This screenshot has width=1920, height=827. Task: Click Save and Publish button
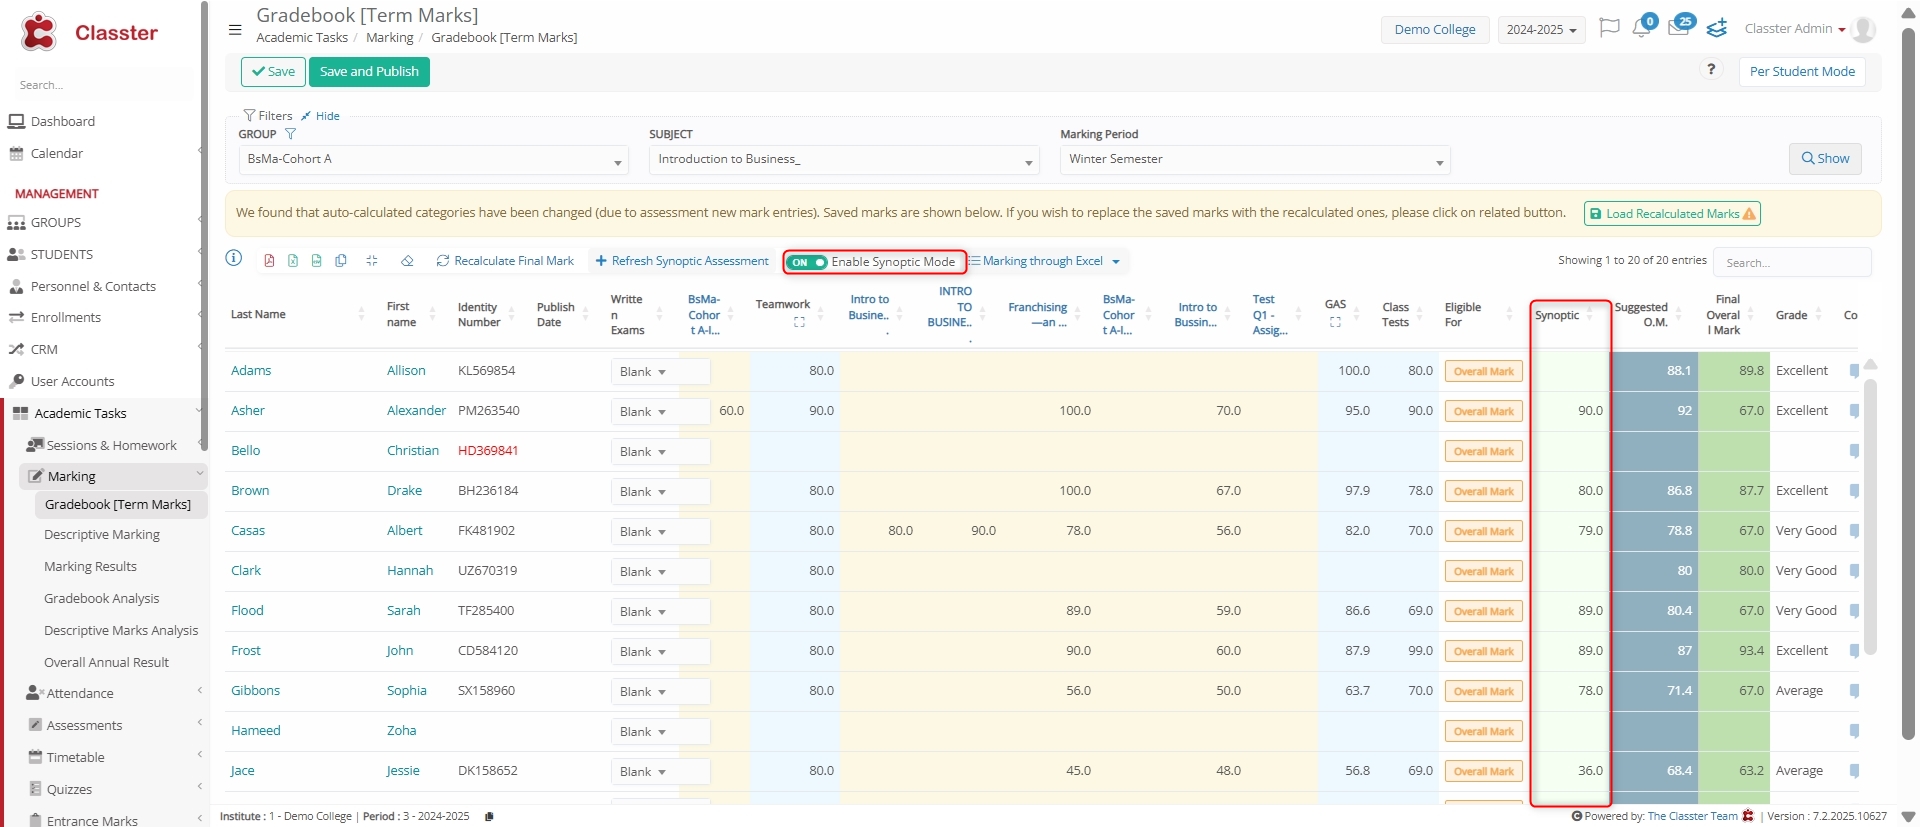coord(369,72)
